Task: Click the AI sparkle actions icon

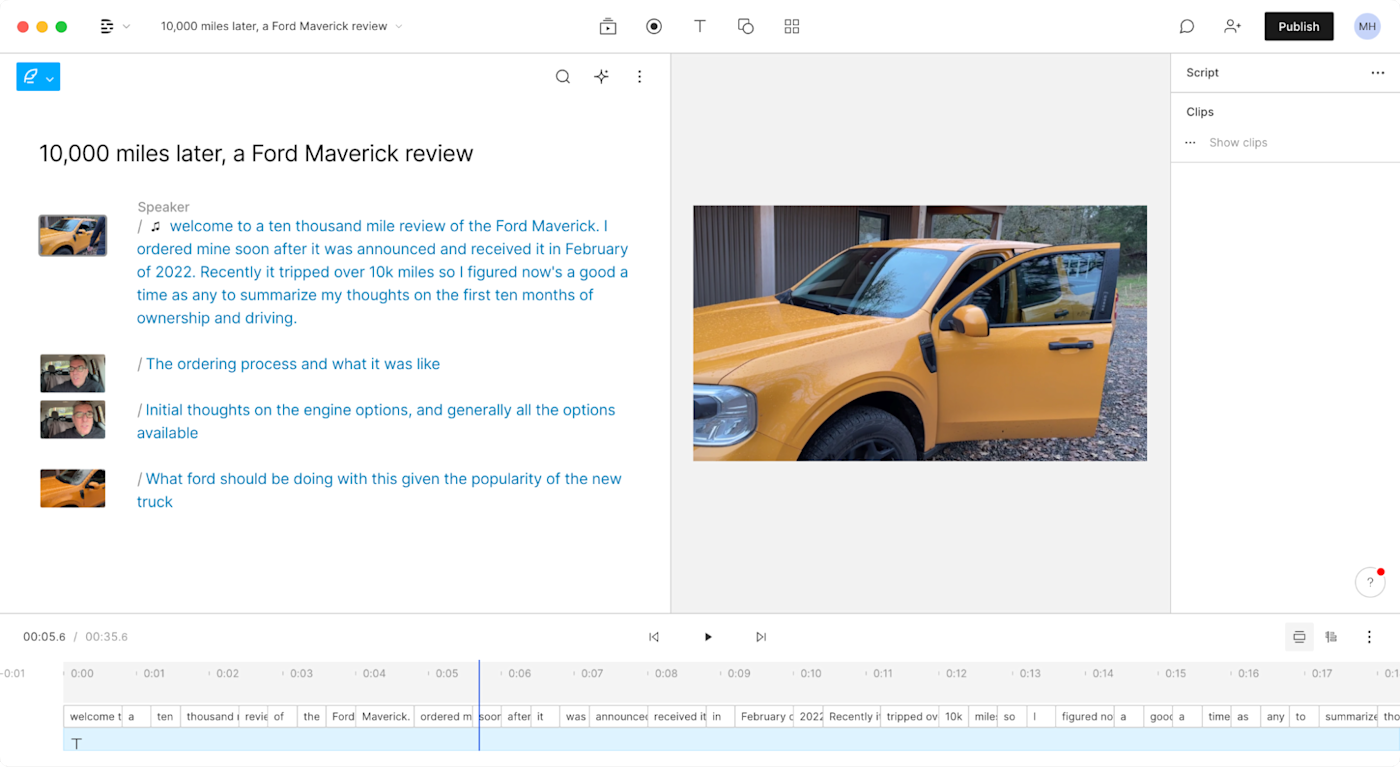Action: pos(601,77)
